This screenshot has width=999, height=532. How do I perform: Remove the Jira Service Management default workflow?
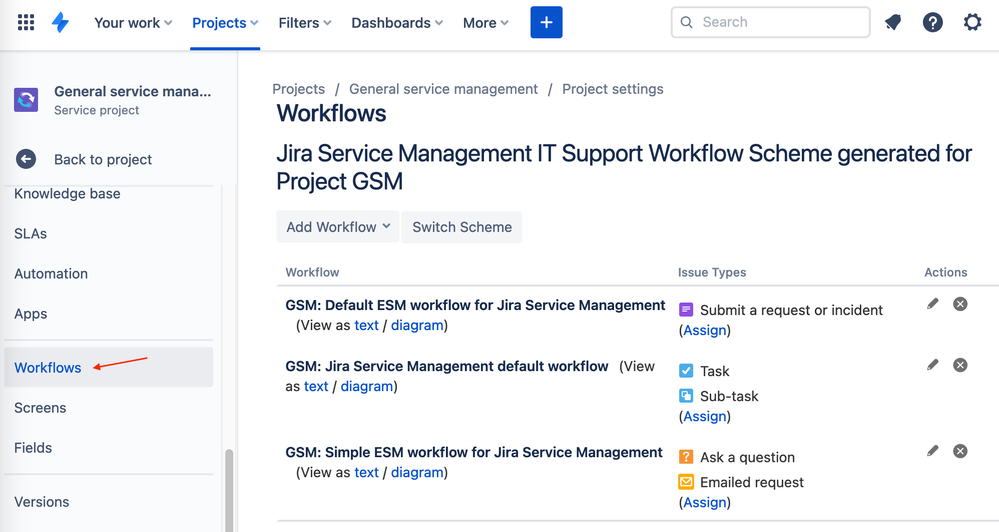960,365
